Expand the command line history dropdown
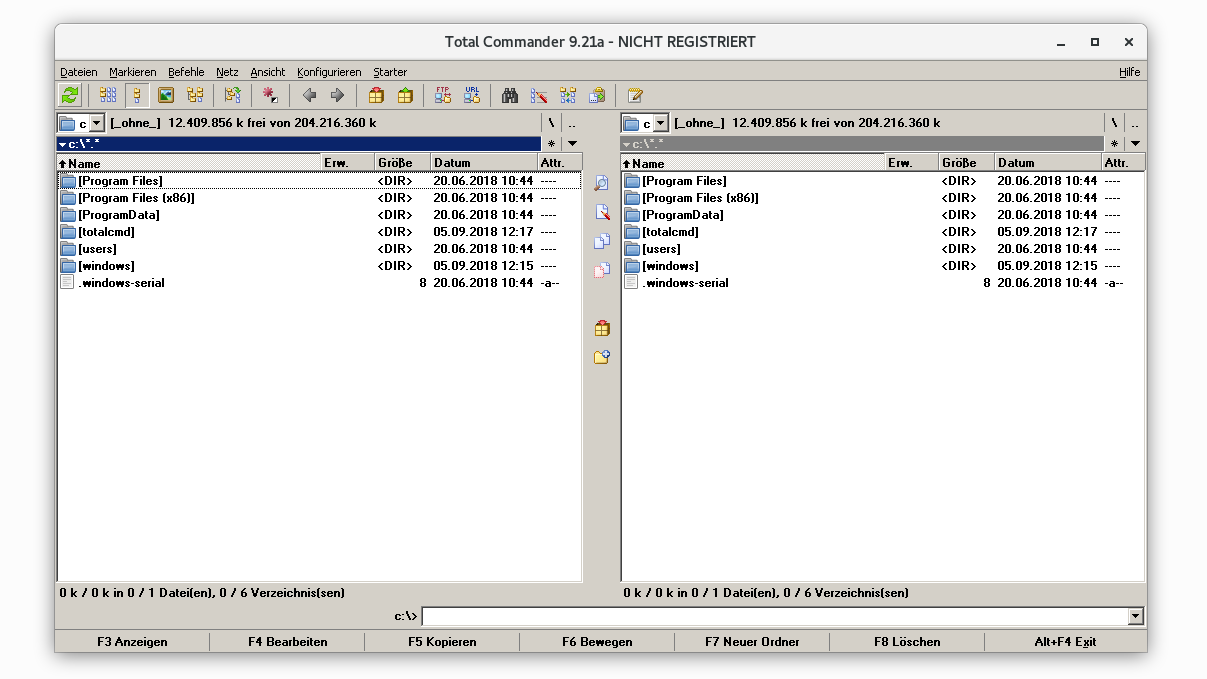The height and width of the screenshot is (679, 1207). [x=1135, y=617]
